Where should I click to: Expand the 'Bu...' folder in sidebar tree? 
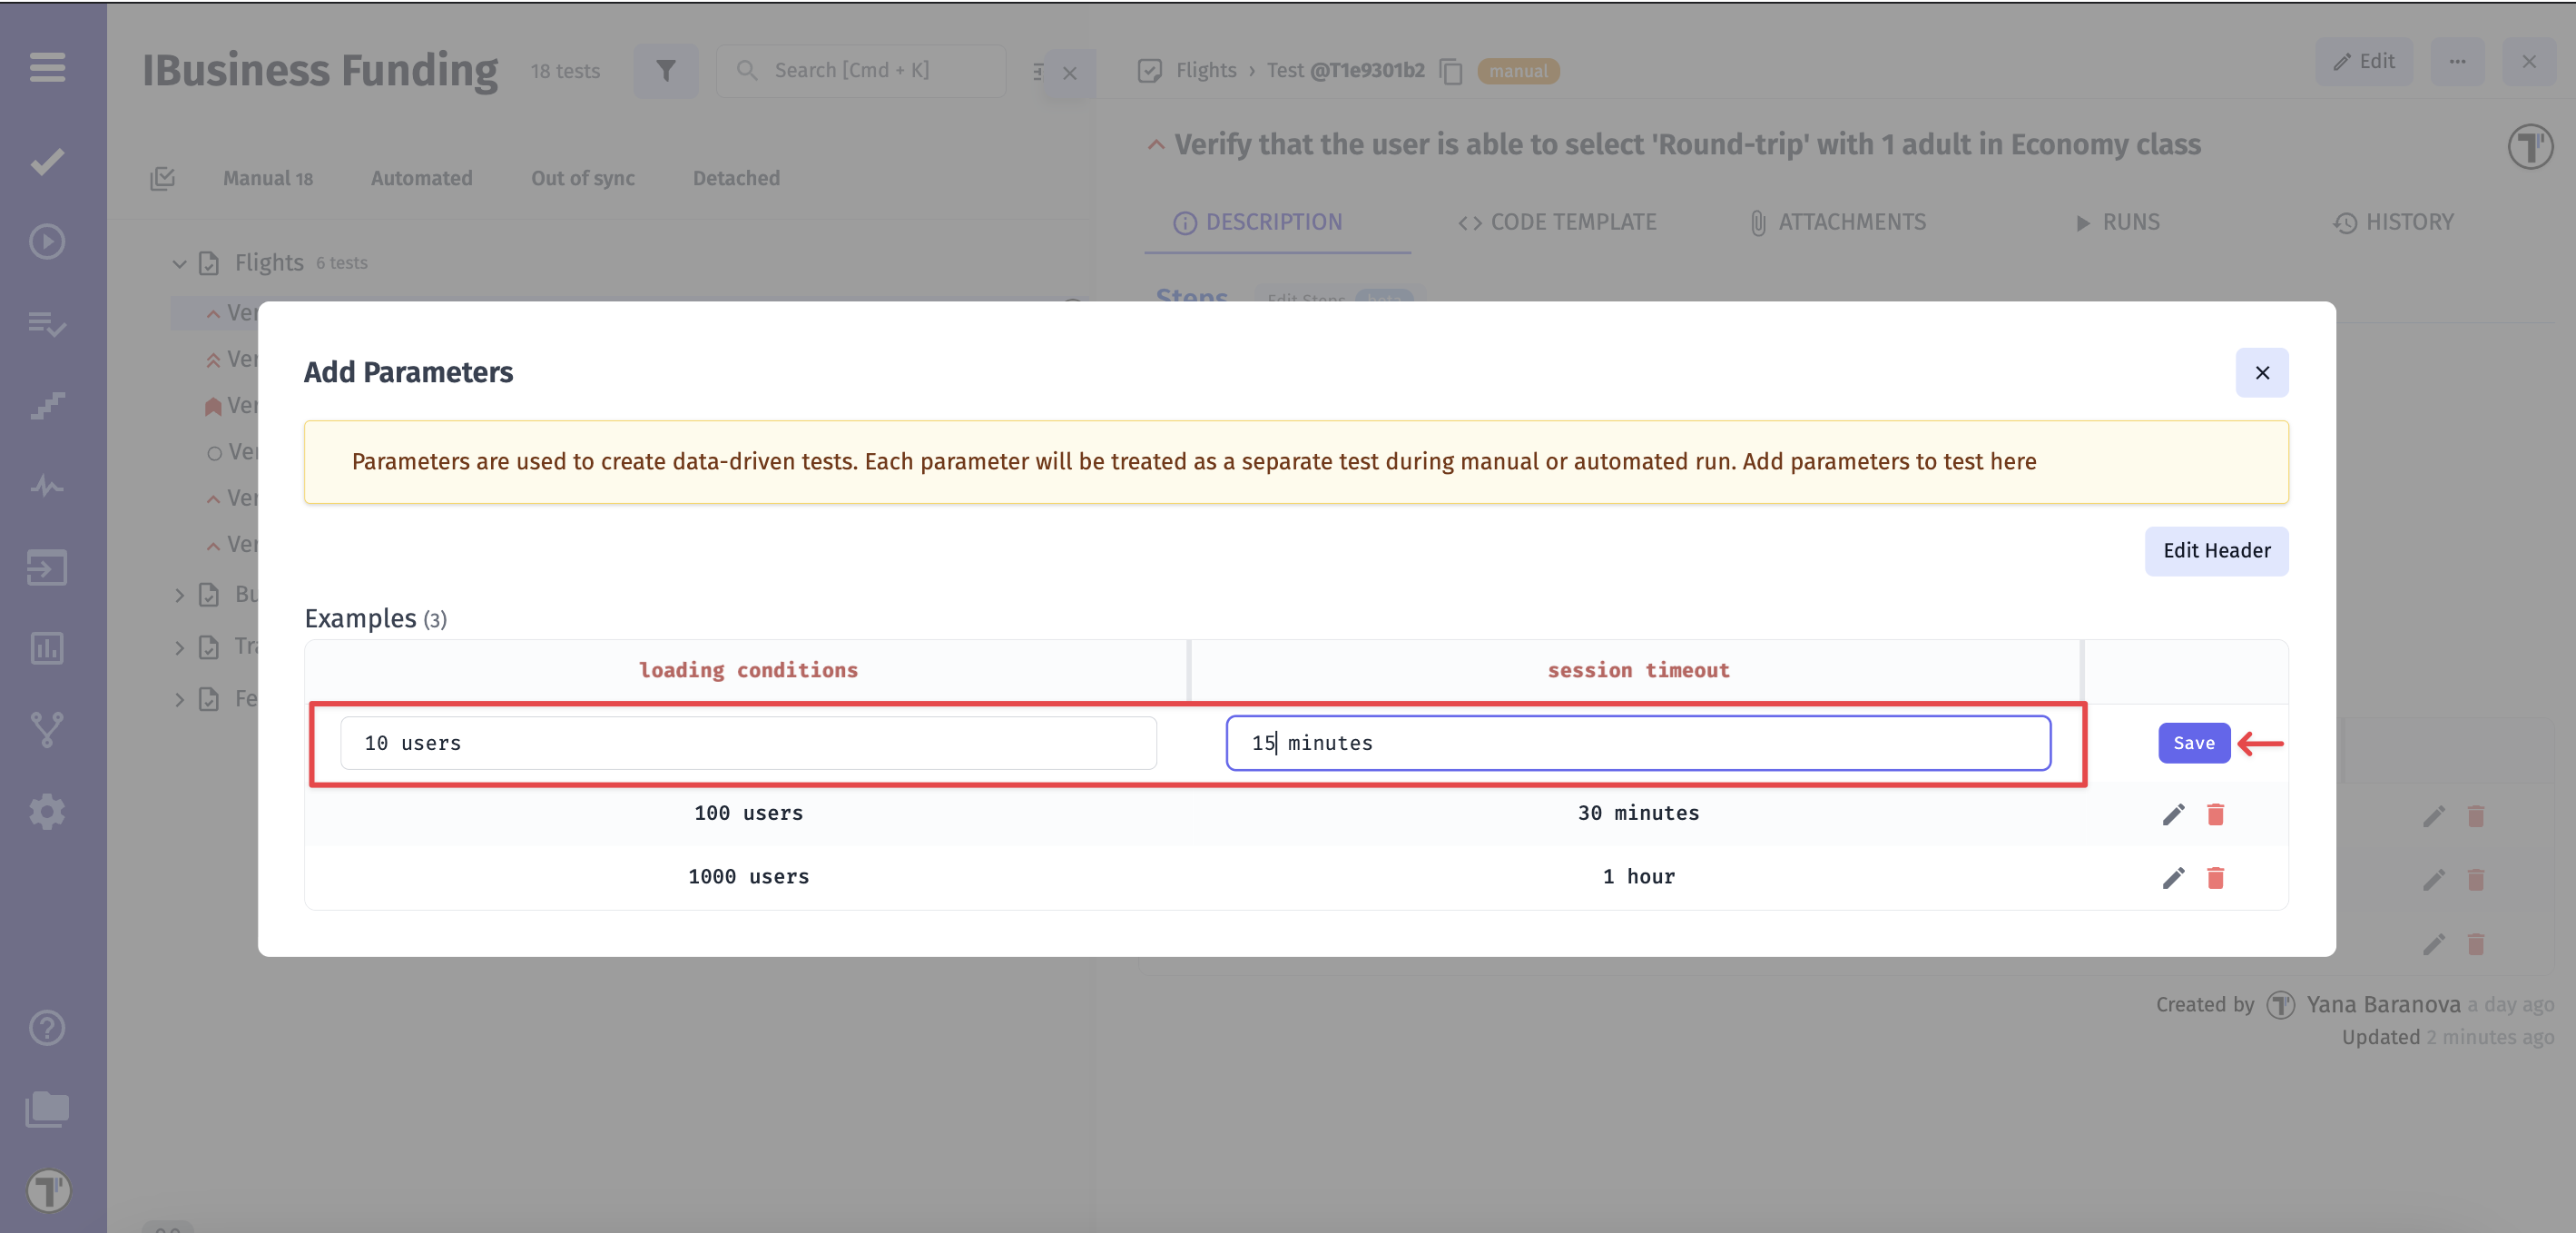tap(179, 594)
